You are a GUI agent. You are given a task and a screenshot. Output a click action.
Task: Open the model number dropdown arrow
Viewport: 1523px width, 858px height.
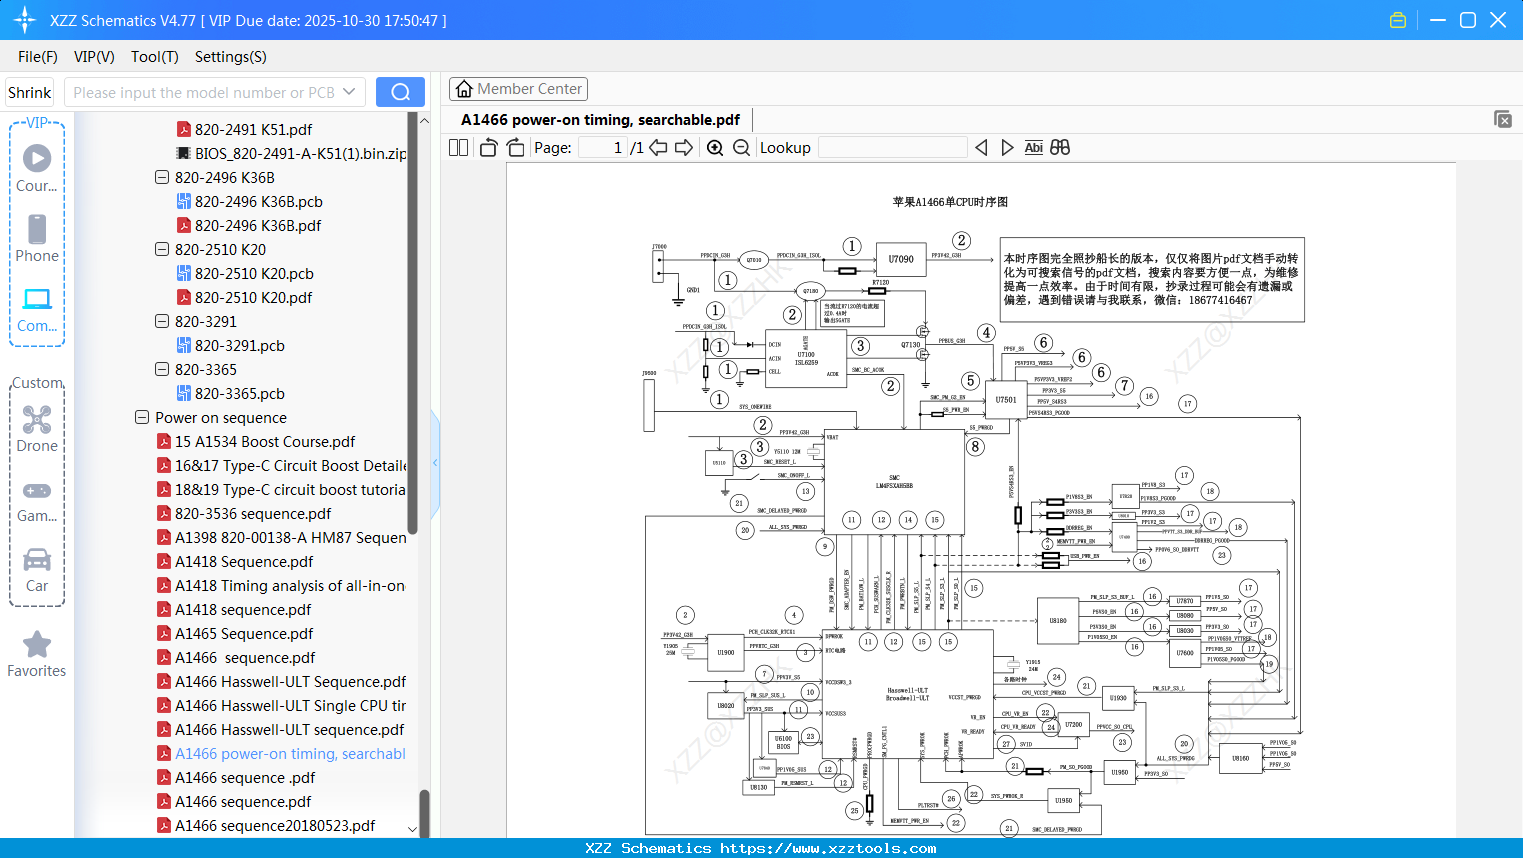tap(349, 92)
